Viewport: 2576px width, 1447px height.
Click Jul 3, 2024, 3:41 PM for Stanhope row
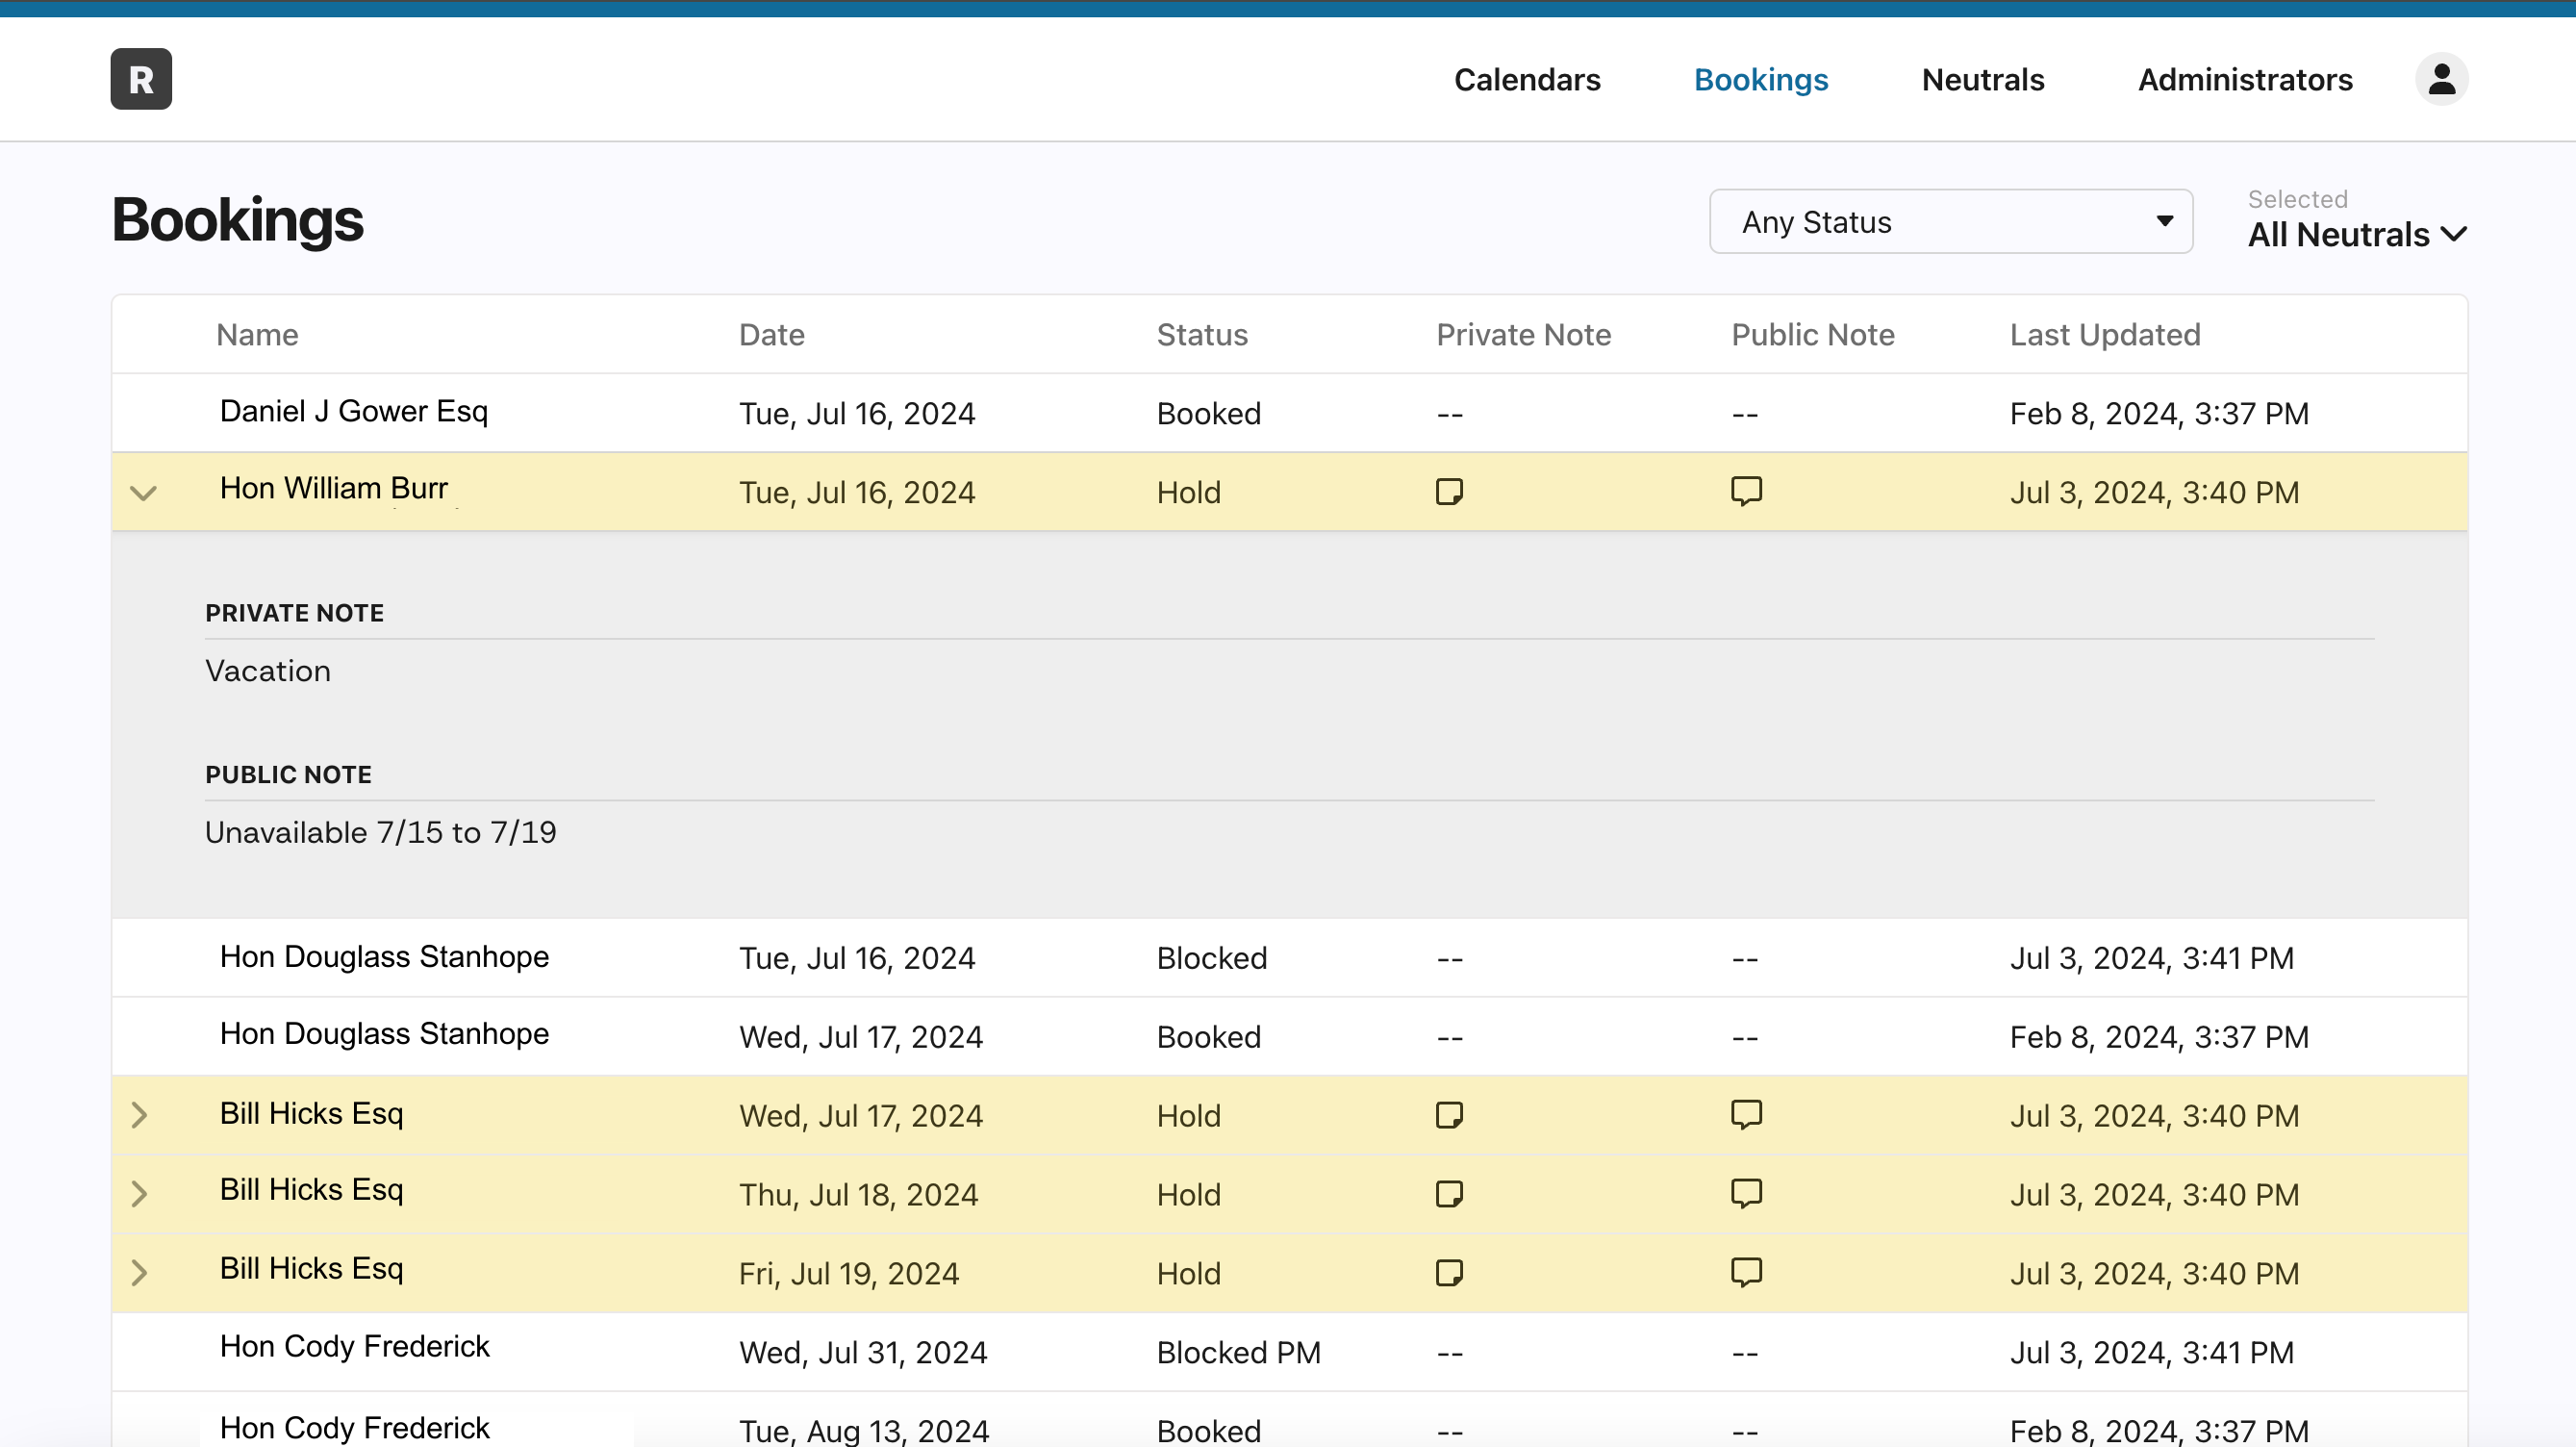tap(2151, 958)
